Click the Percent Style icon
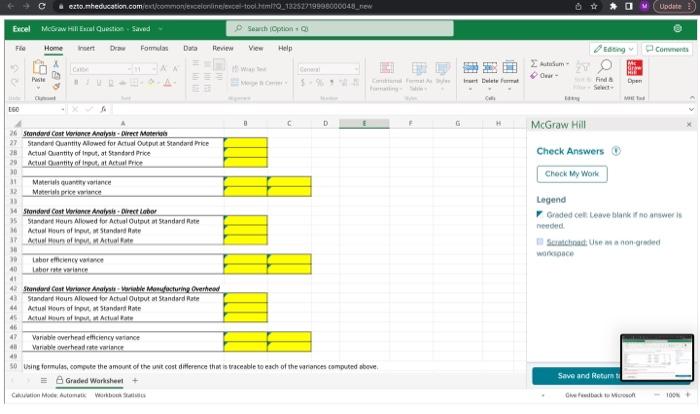Image resolution: width=700 pixels, height=414 pixels. click(x=319, y=83)
